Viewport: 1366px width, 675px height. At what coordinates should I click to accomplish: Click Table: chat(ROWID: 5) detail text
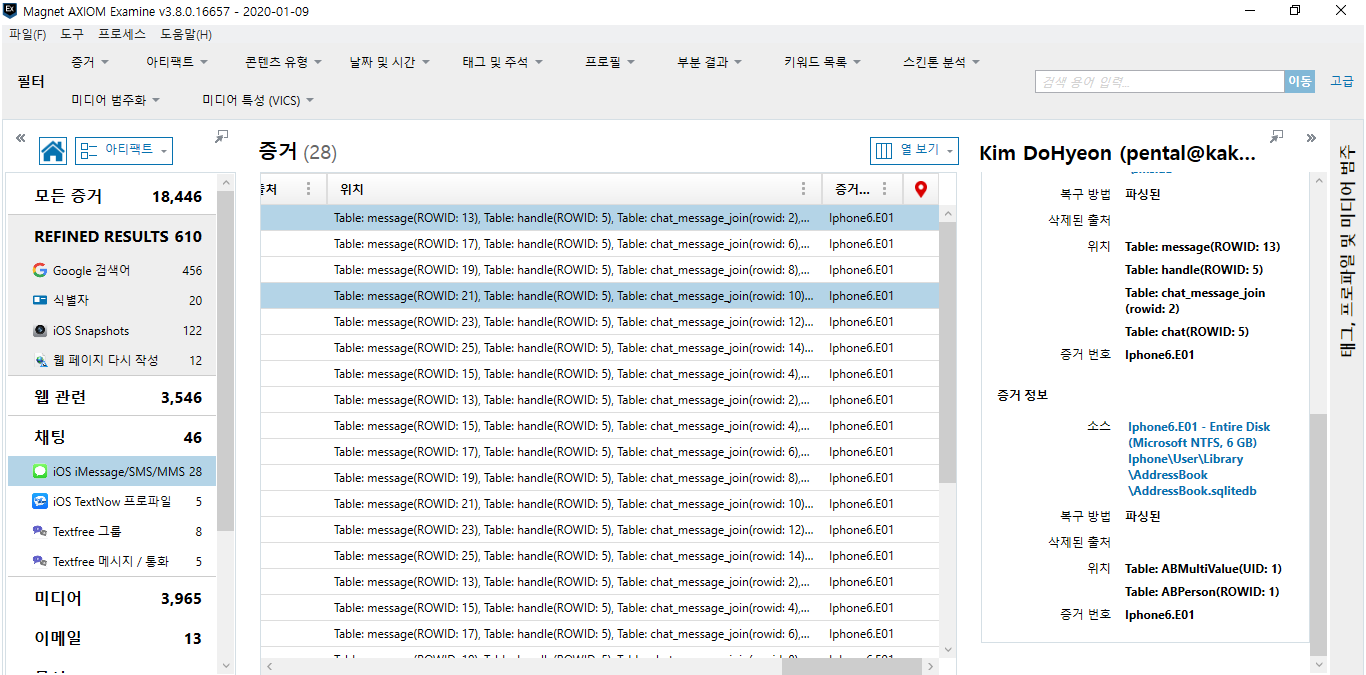pyautogui.click(x=1187, y=332)
